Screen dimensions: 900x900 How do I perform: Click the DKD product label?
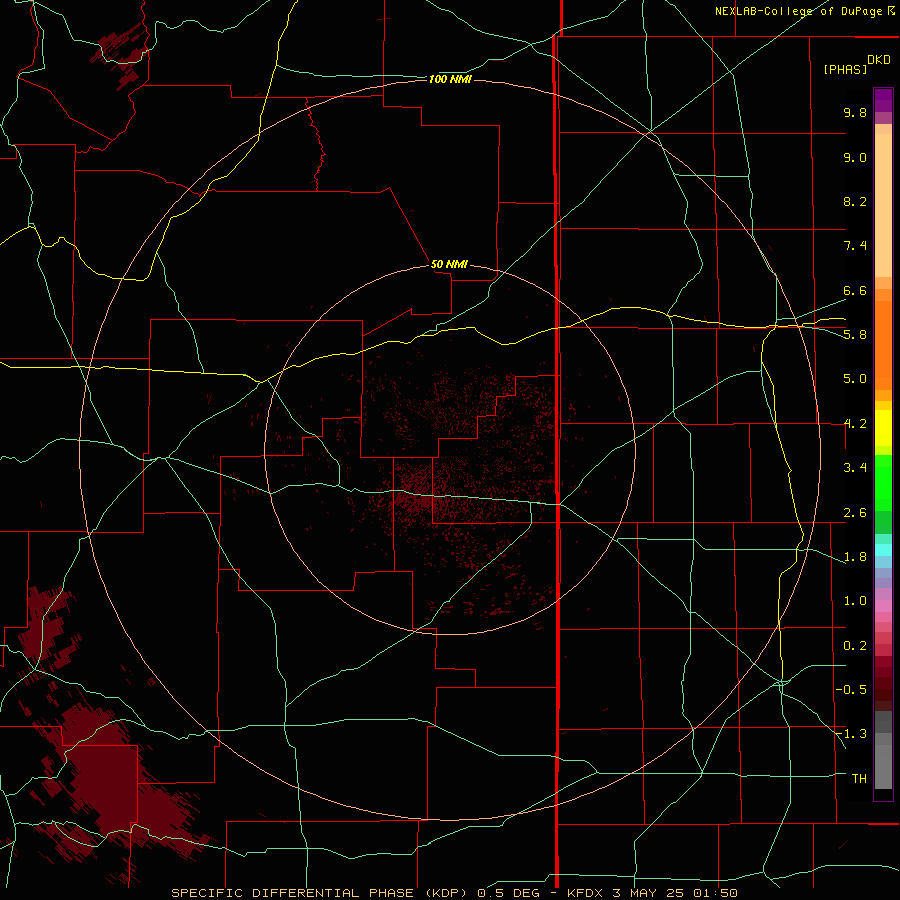878,60
